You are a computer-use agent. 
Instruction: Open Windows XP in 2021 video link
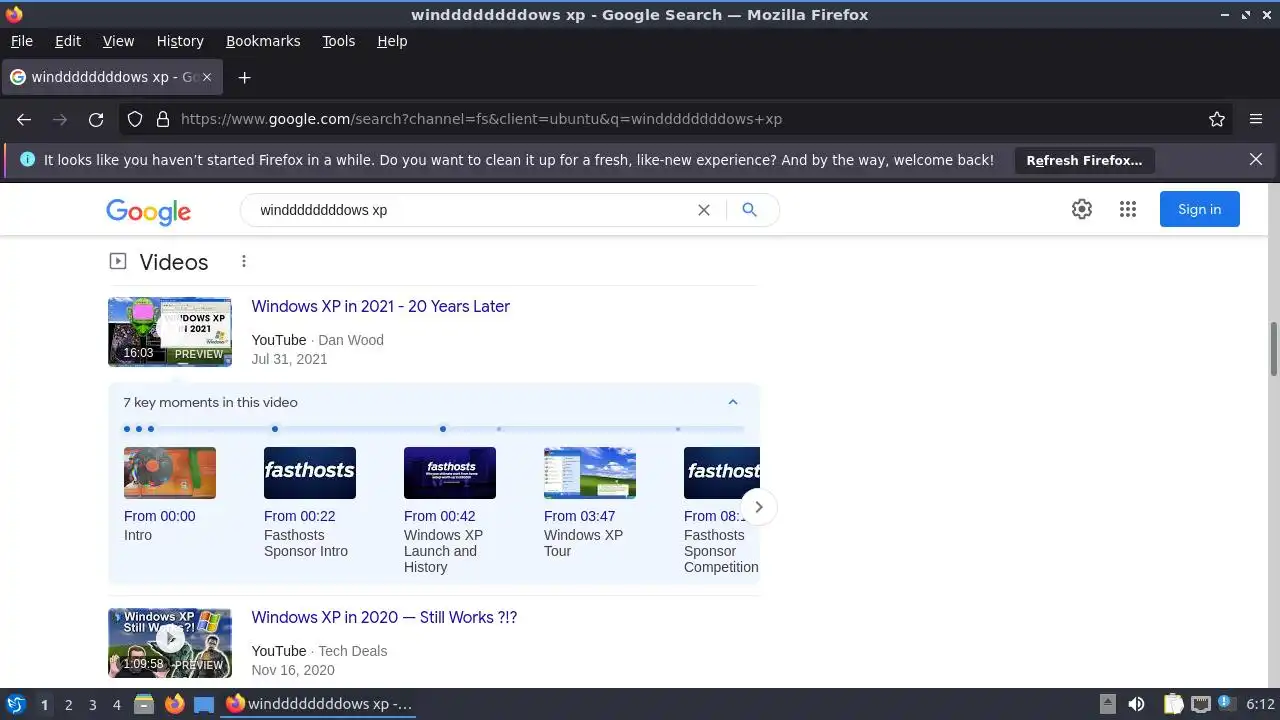coord(380,306)
